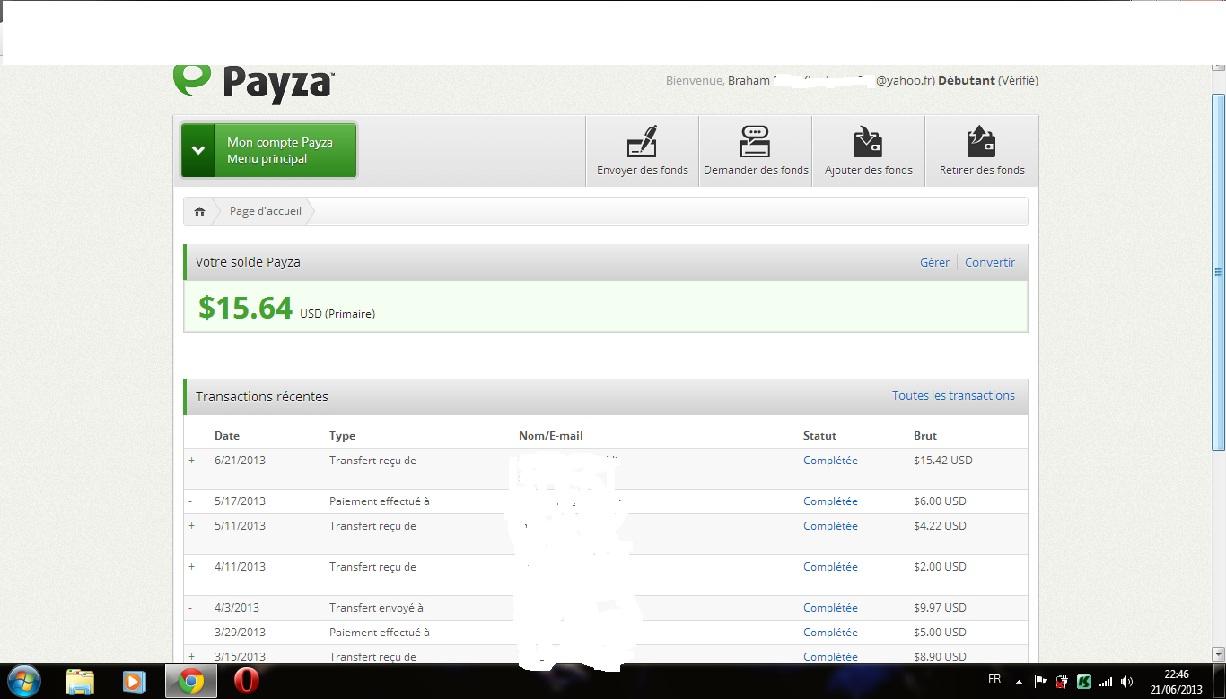The image size is (1226, 699).
Task: Click Paiement effectué à in 5/17/2013 row
Action: [379, 501]
